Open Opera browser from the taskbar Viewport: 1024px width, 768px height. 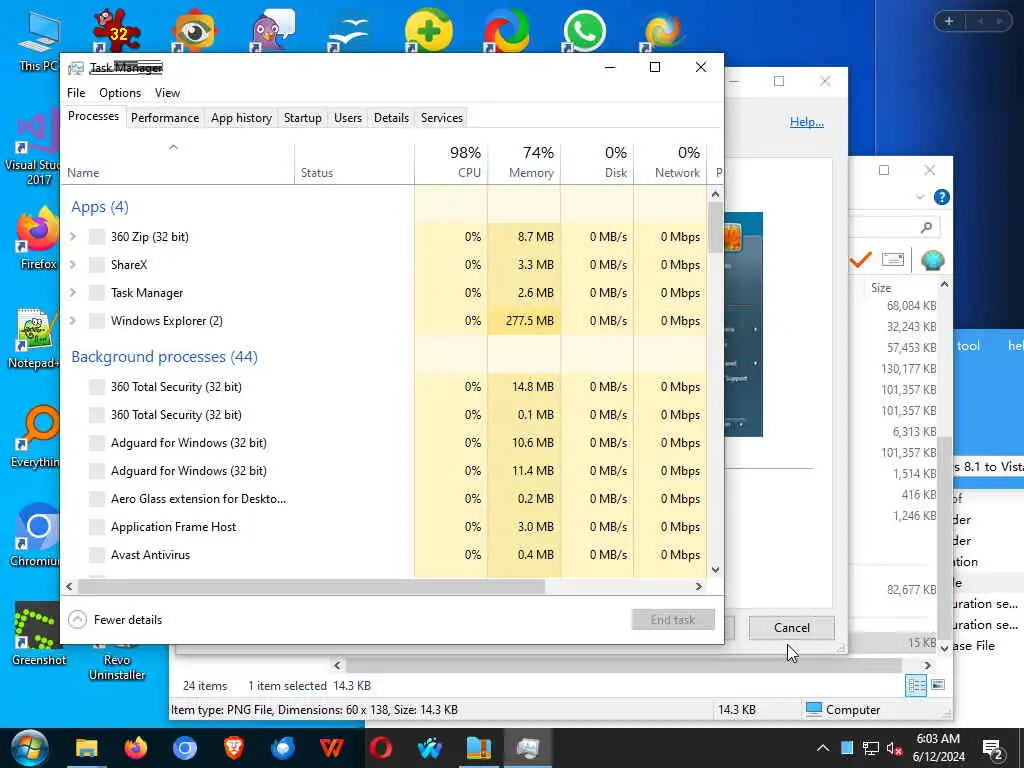[381, 748]
